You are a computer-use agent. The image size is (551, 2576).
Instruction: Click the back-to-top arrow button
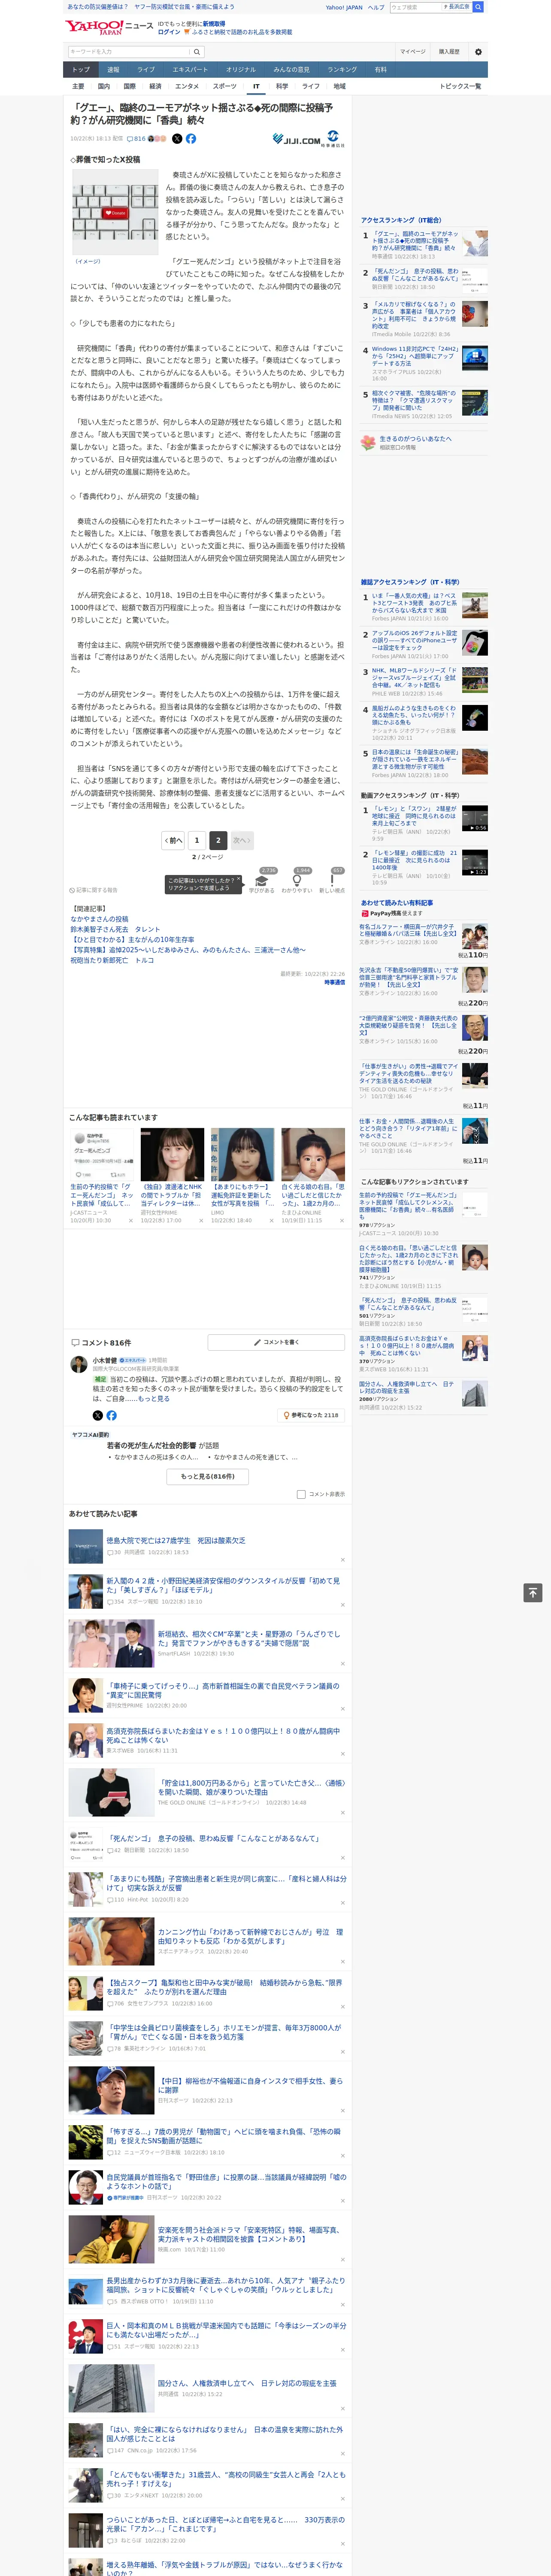coord(533,1592)
